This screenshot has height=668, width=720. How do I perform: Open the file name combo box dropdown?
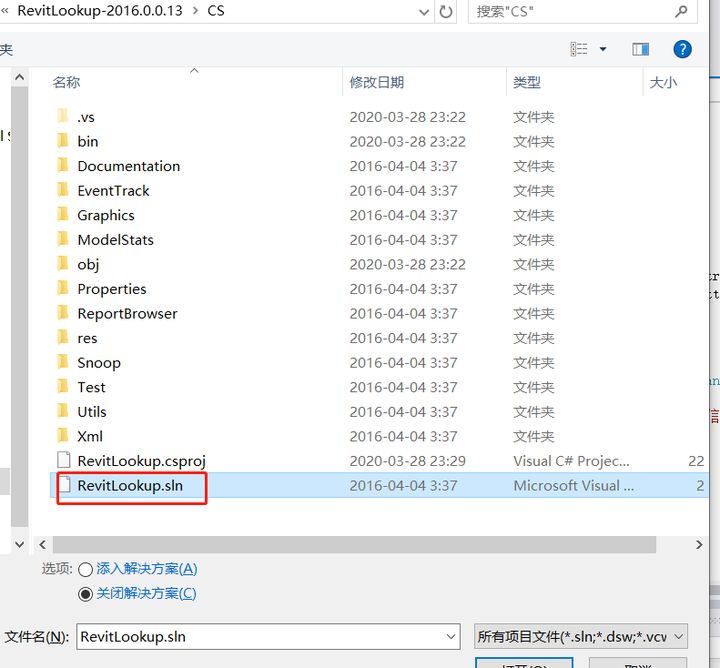tap(451, 636)
